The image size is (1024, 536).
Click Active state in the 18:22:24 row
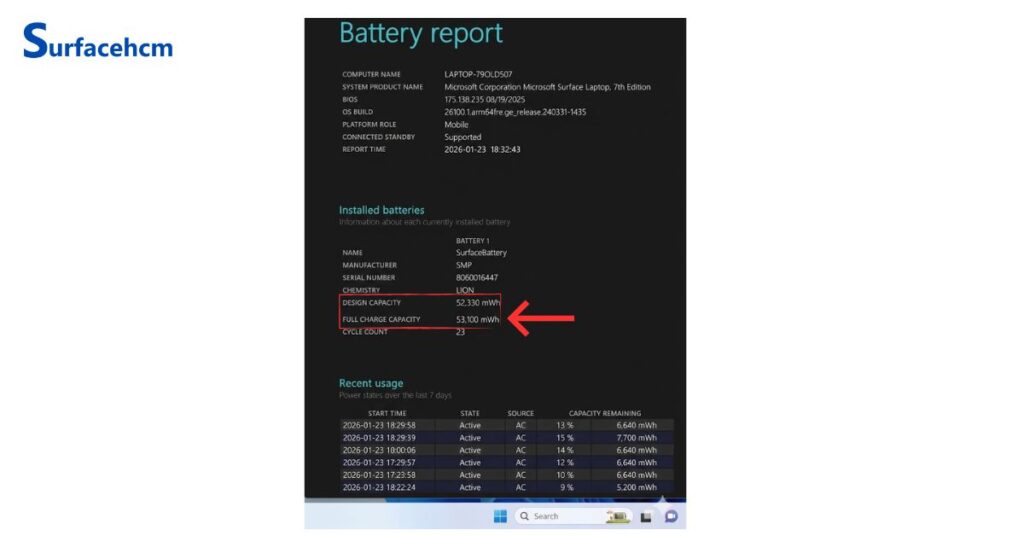click(470, 488)
